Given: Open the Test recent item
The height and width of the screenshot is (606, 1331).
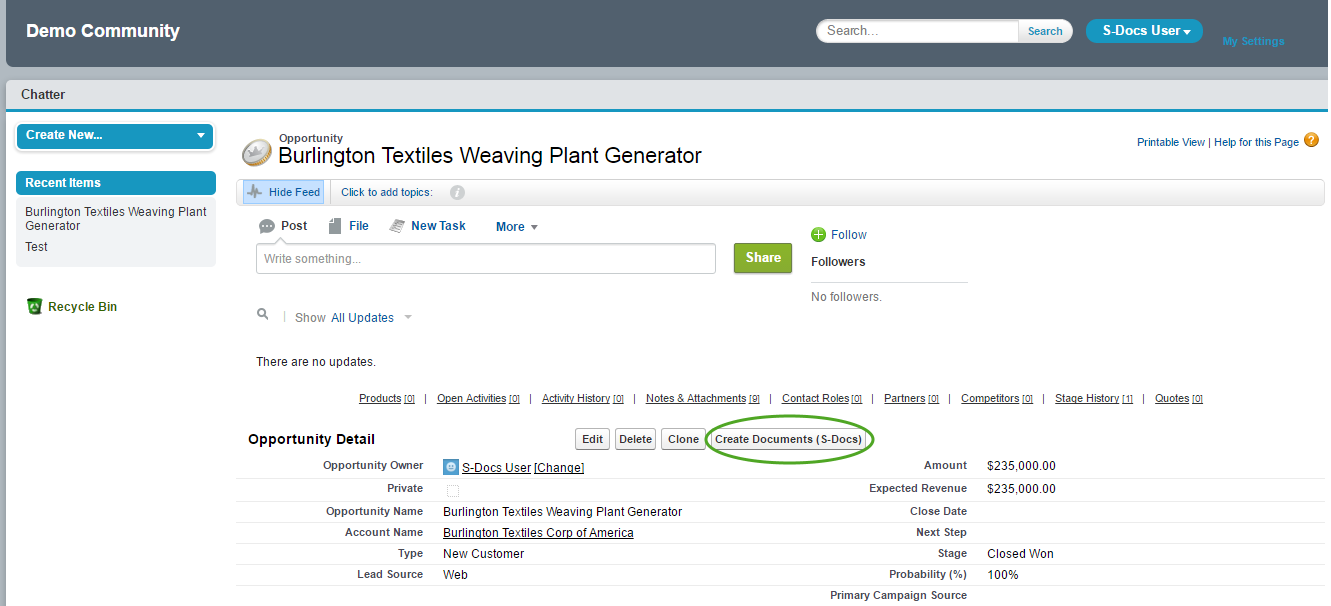Looking at the screenshot, I should (x=37, y=247).
